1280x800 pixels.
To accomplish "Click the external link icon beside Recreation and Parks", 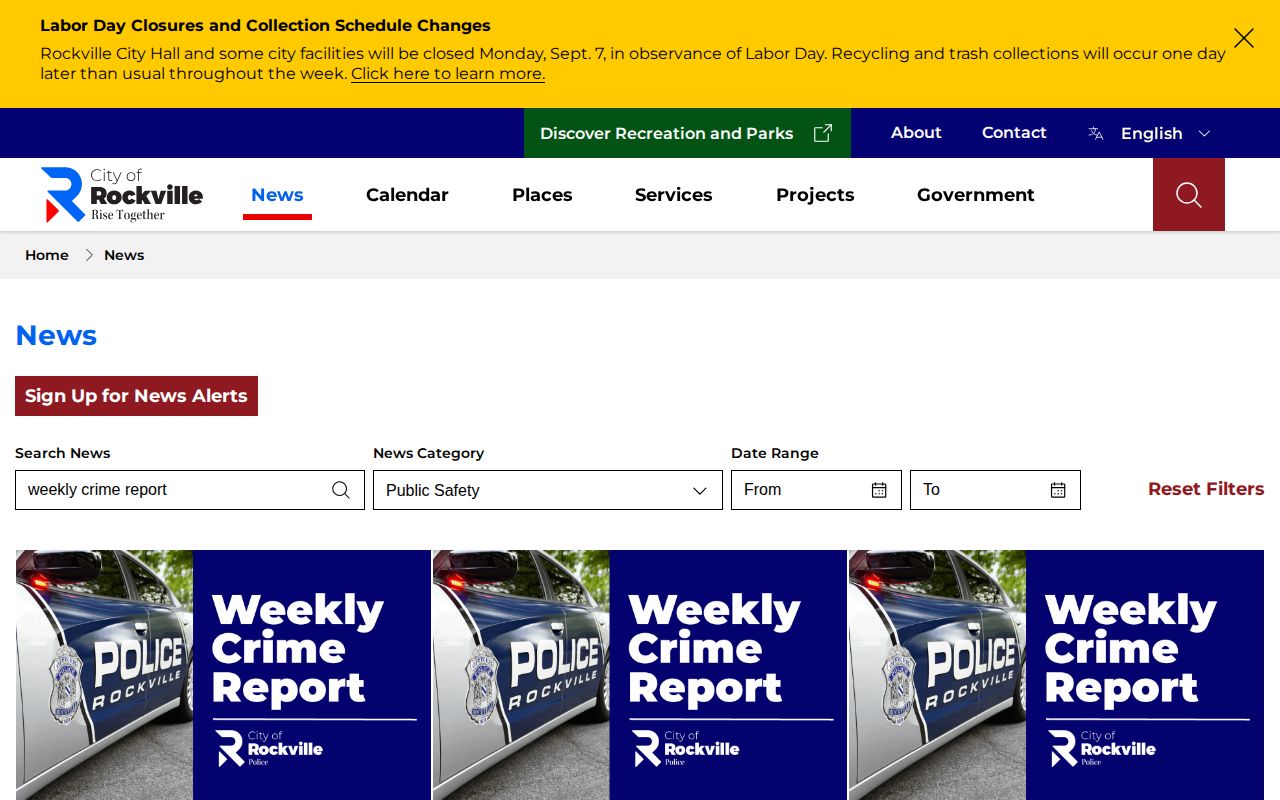I will click(x=822, y=133).
